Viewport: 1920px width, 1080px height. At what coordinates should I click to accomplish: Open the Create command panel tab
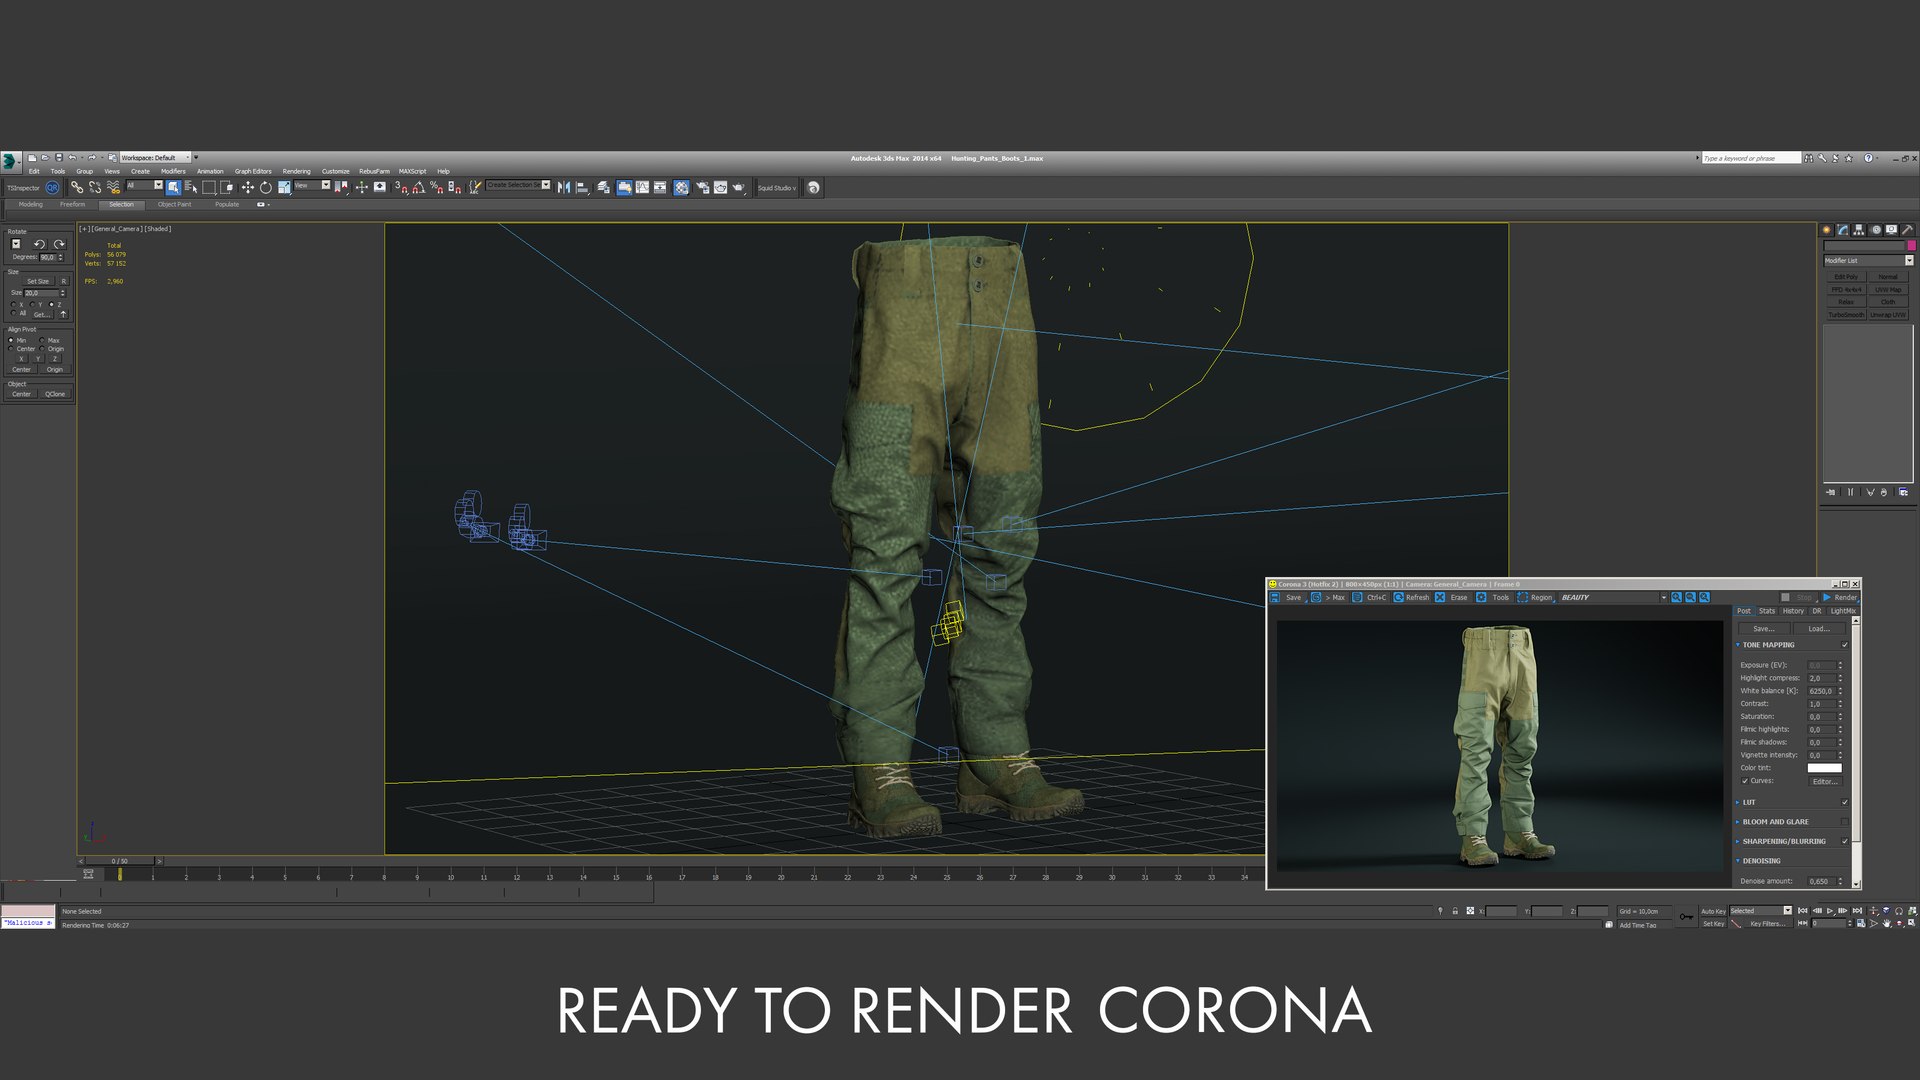(x=1826, y=230)
